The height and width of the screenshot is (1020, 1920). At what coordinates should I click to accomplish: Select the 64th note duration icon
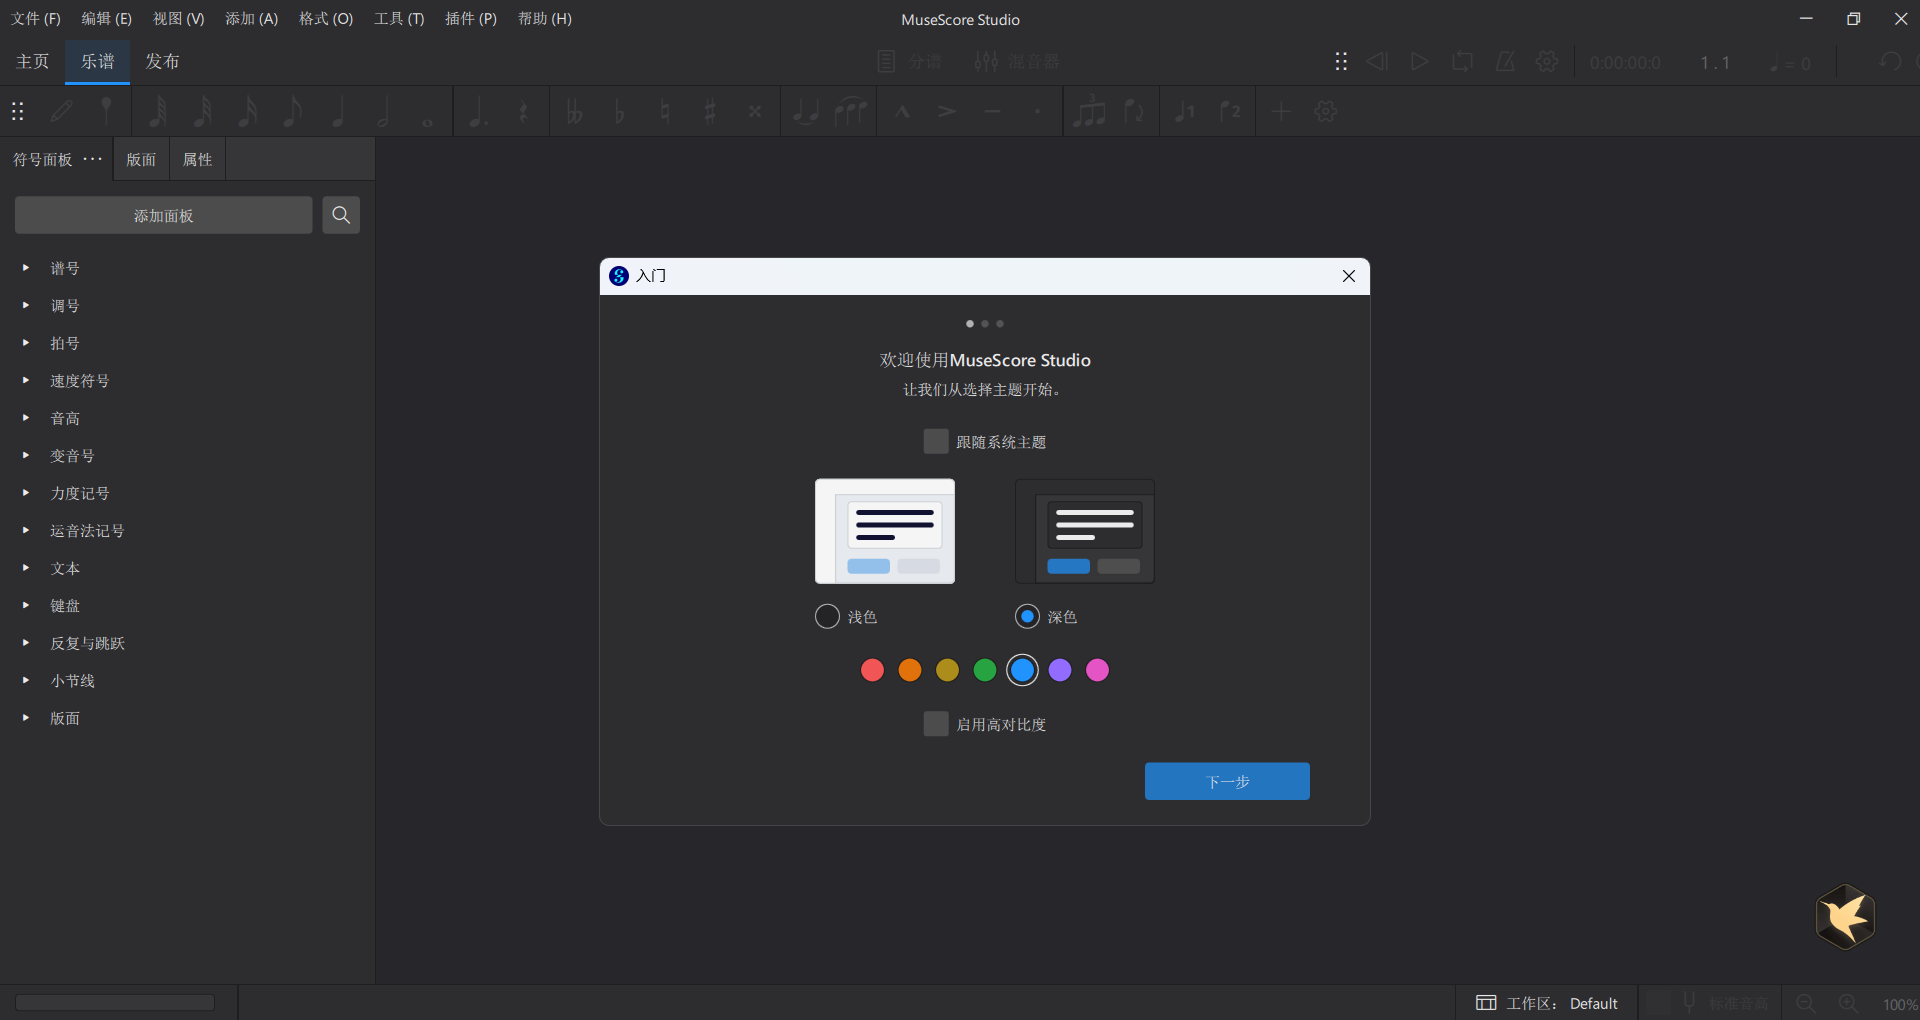click(158, 112)
